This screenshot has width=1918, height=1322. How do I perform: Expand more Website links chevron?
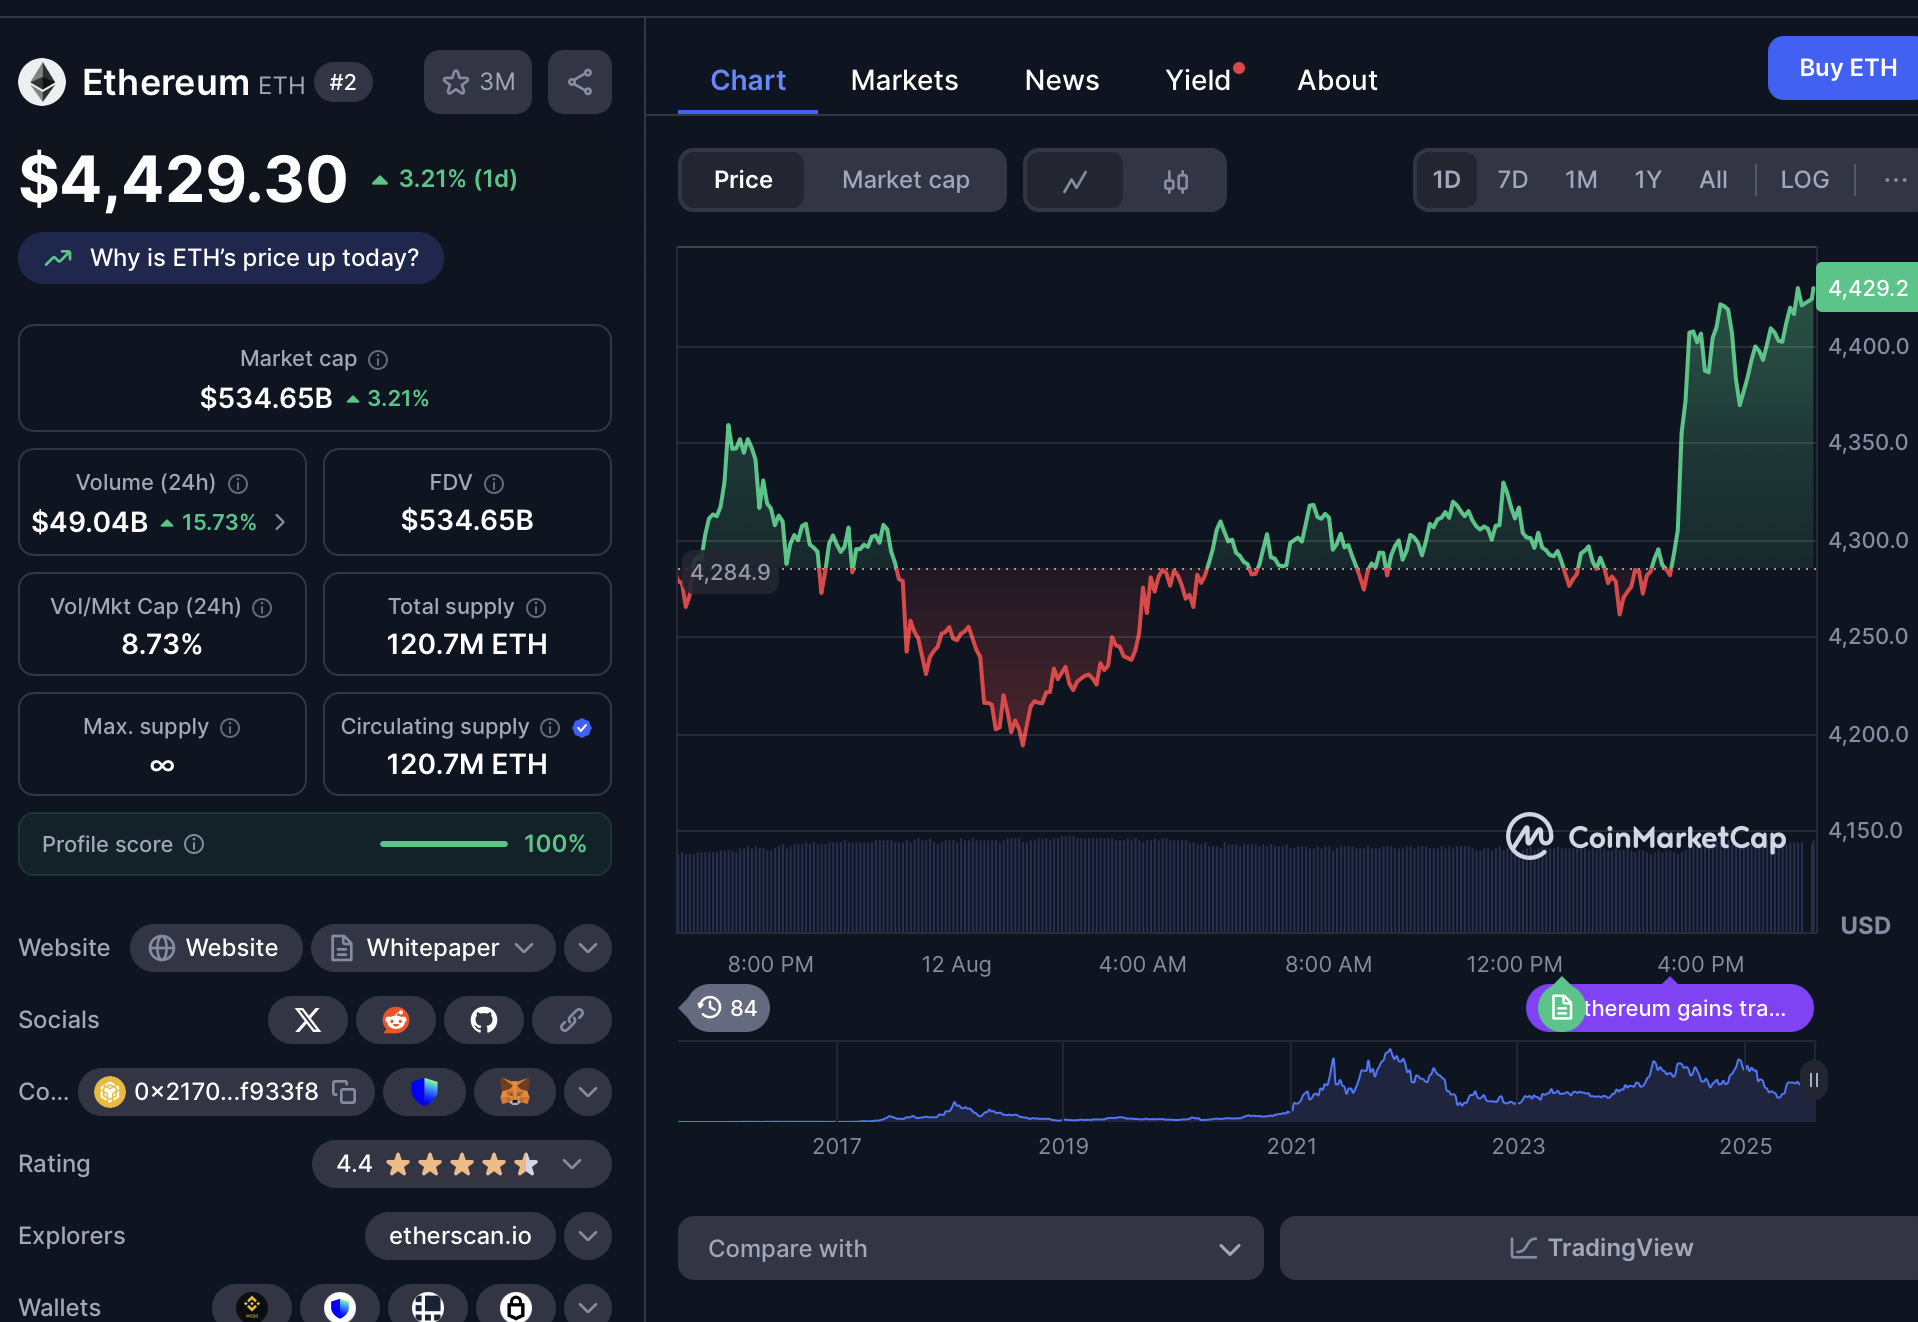588,948
